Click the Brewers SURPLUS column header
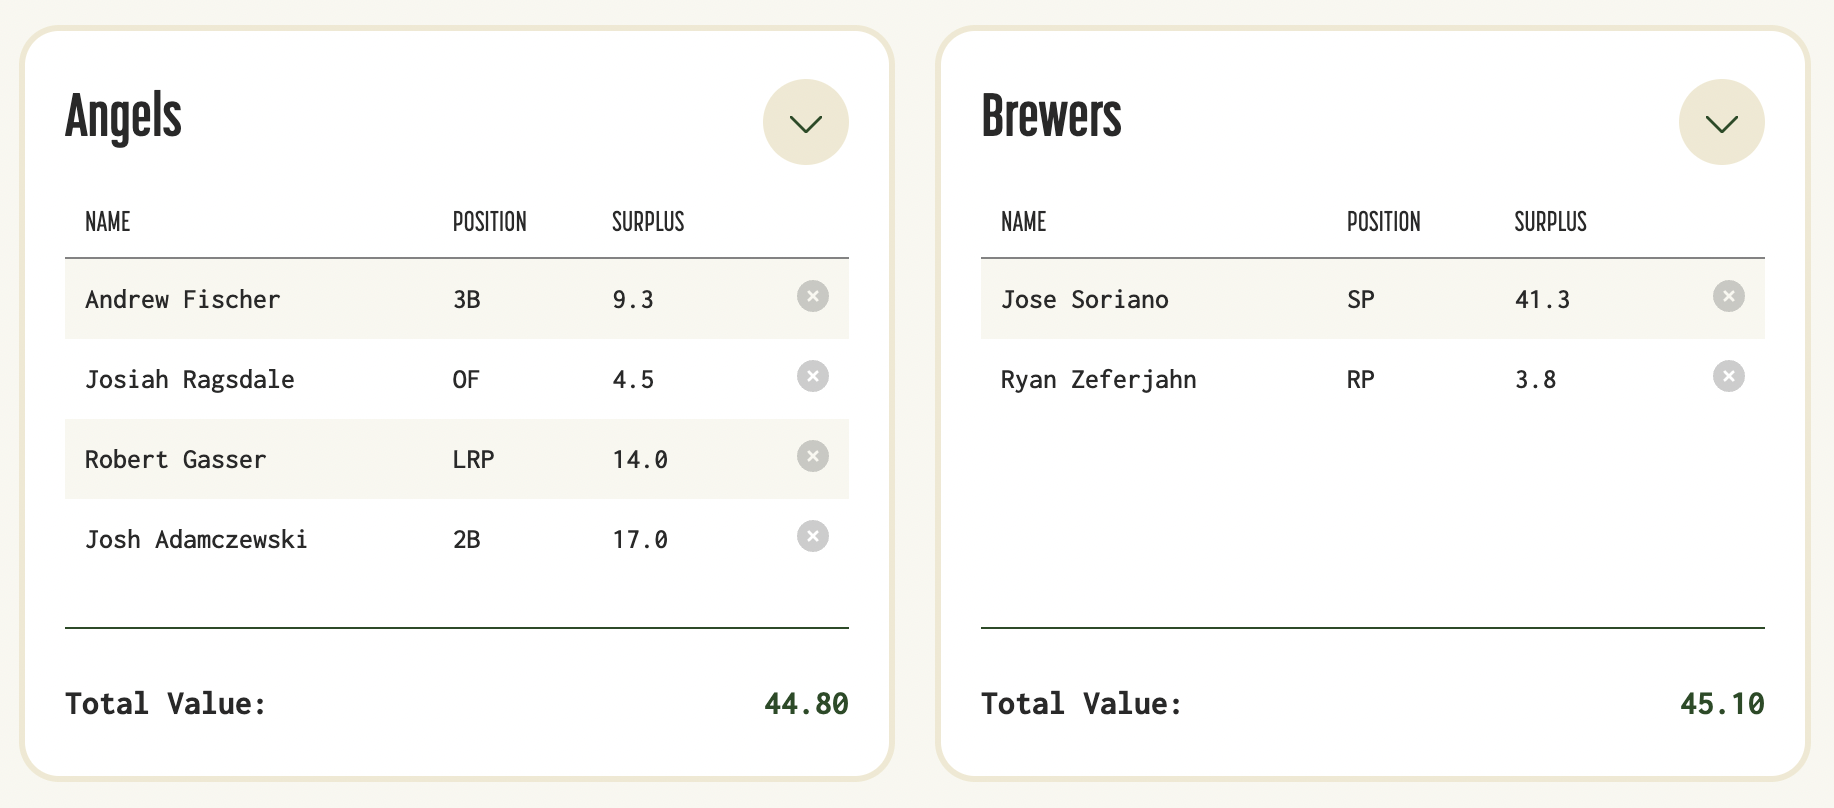 [1551, 222]
